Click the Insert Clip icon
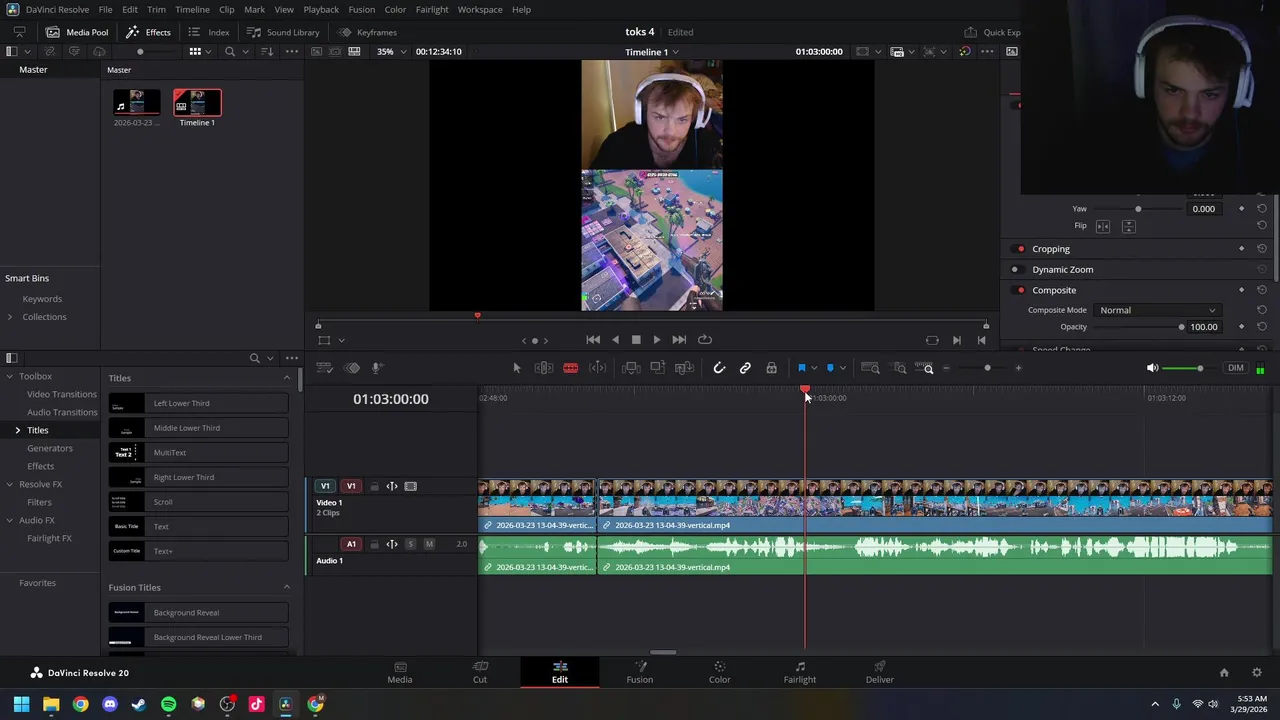This screenshot has height=720, width=1280. point(631,368)
